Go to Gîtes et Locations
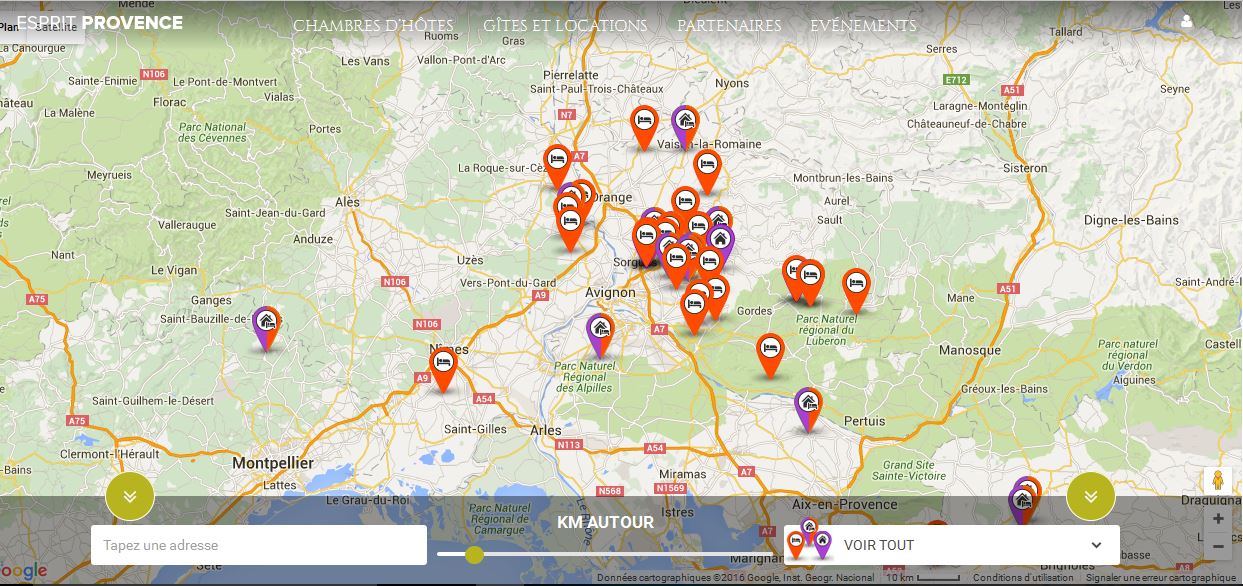 coord(565,26)
